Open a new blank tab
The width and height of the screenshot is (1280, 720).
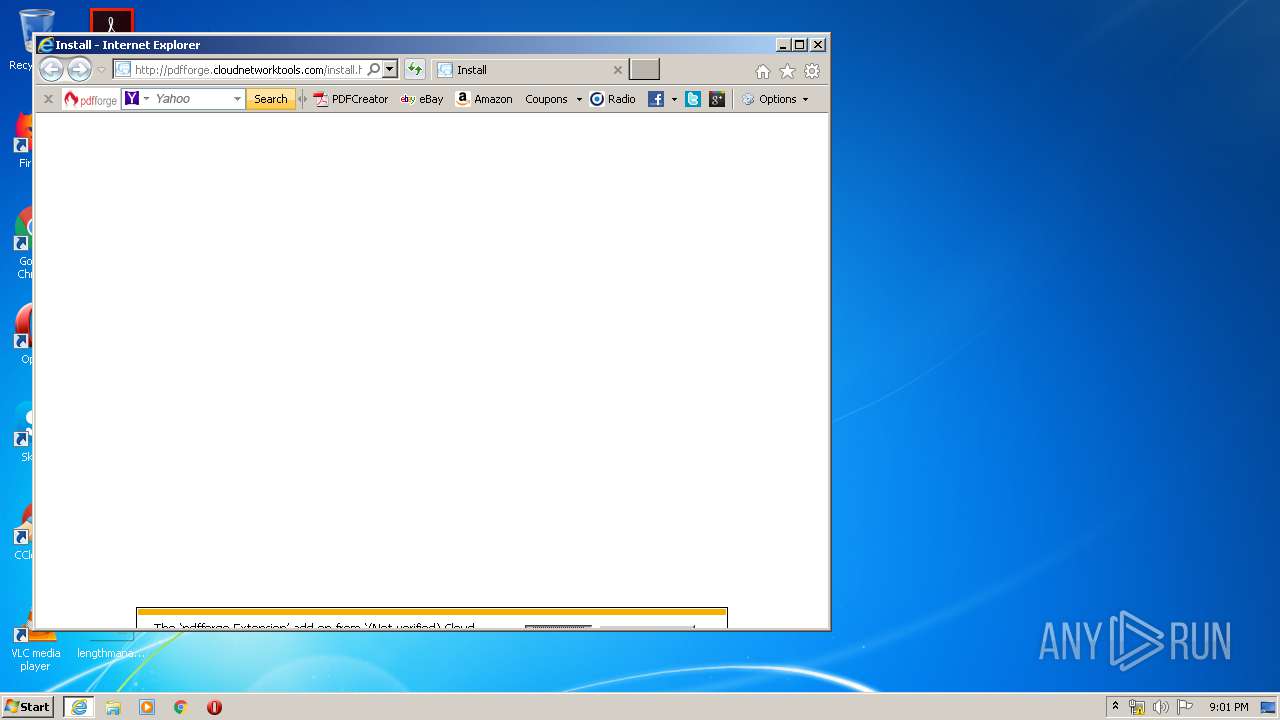click(644, 70)
